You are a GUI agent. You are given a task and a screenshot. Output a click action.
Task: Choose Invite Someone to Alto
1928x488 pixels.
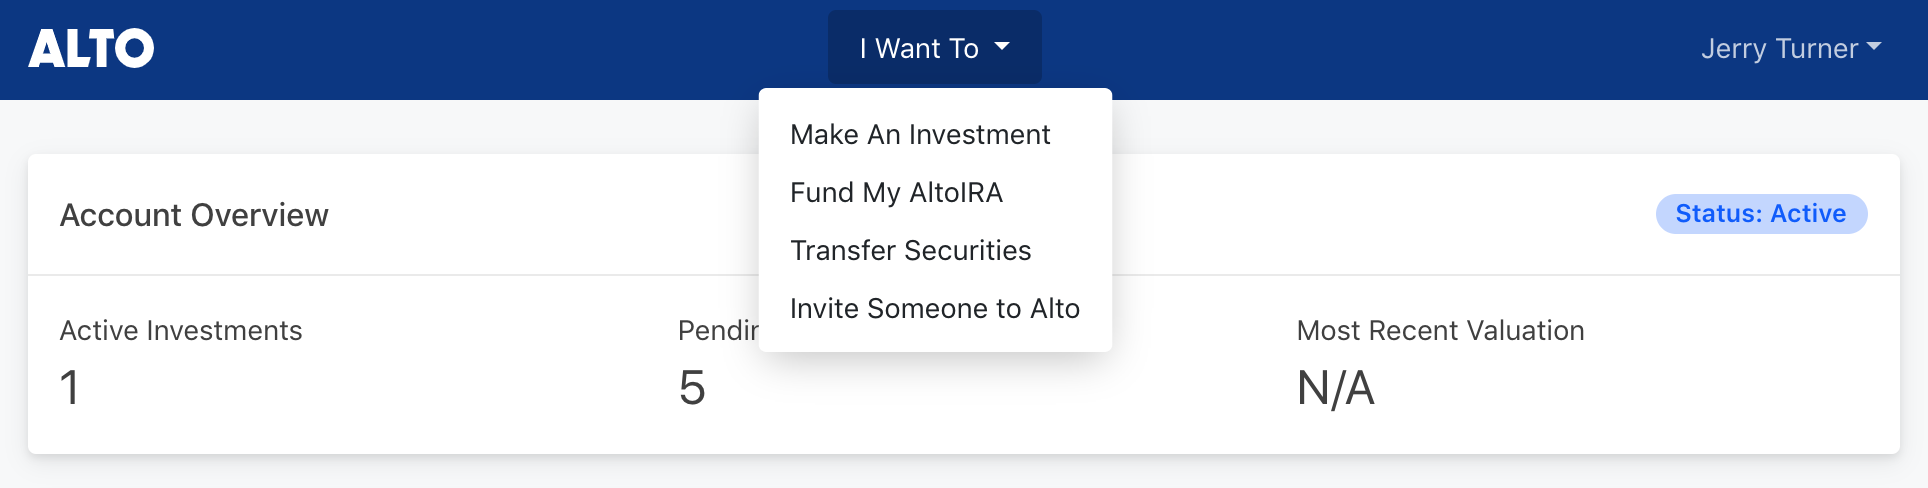[935, 309]
